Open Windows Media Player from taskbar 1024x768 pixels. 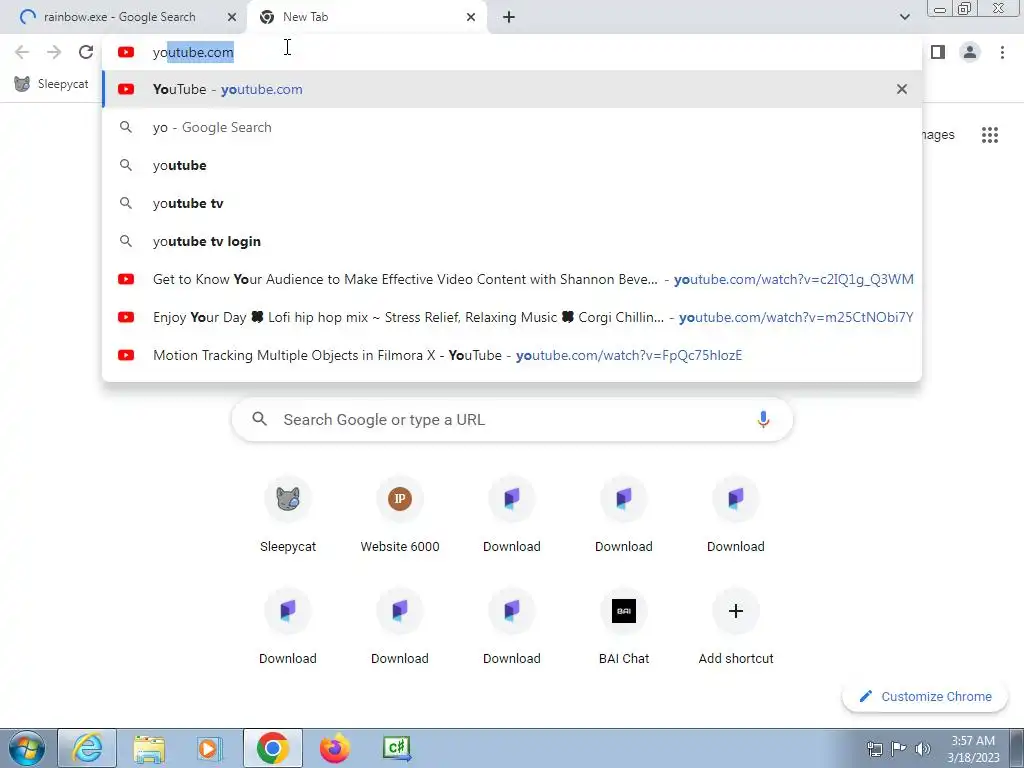point(210,748)
